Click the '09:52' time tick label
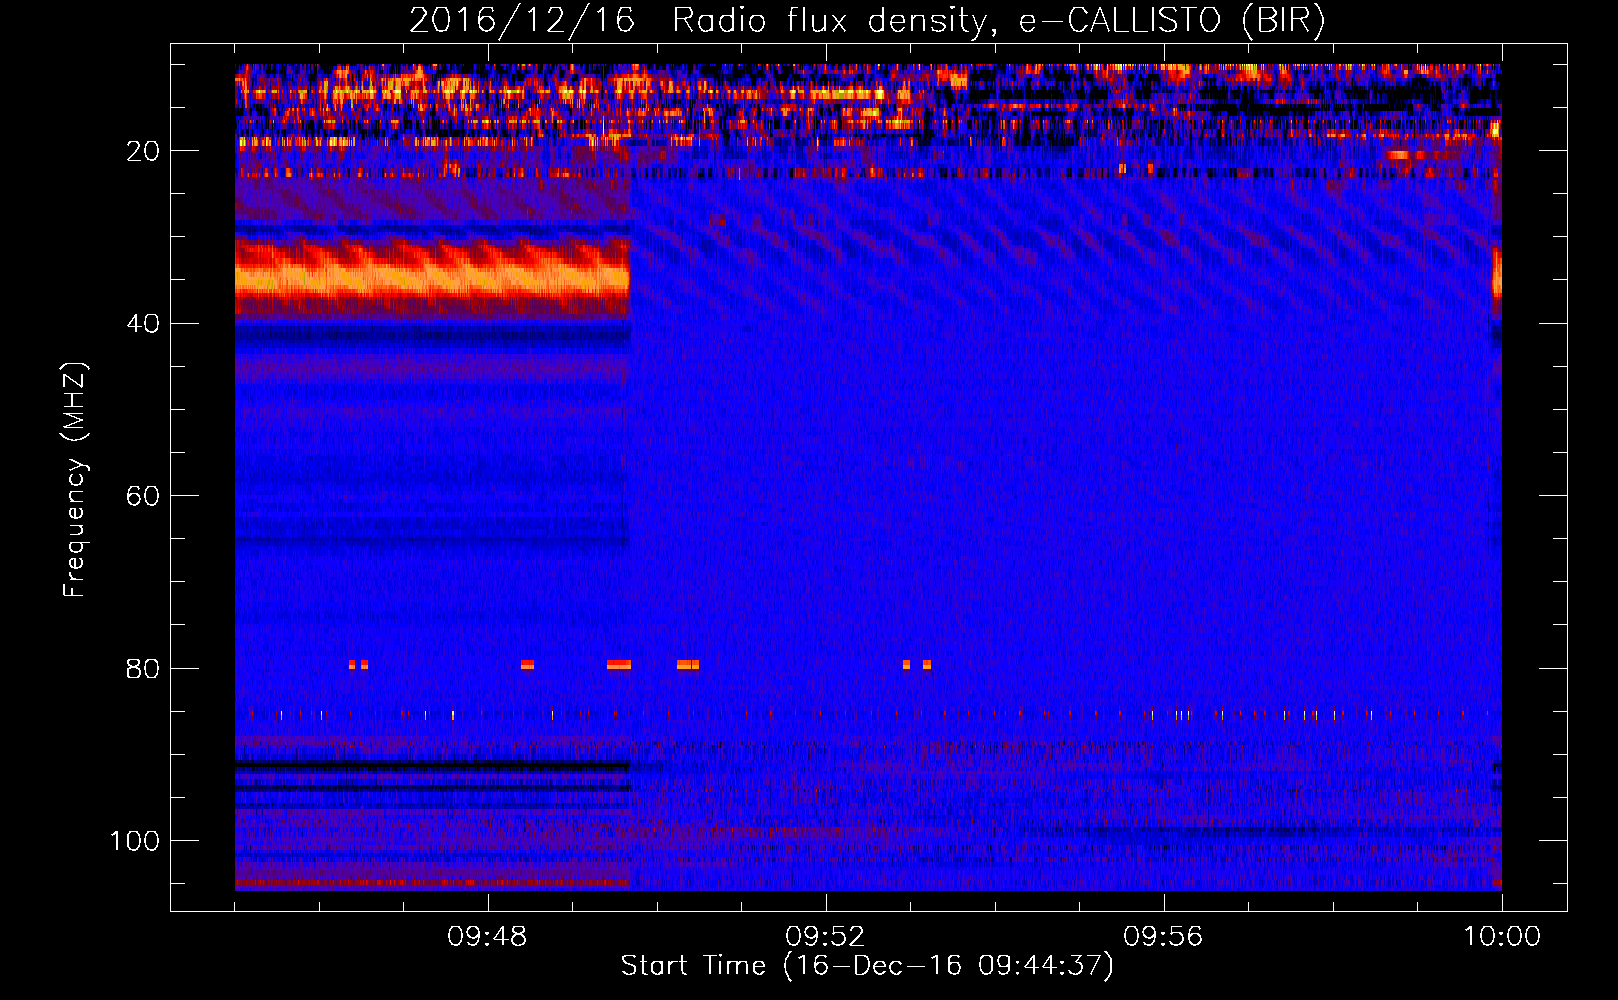 click(x=825, y=937)
